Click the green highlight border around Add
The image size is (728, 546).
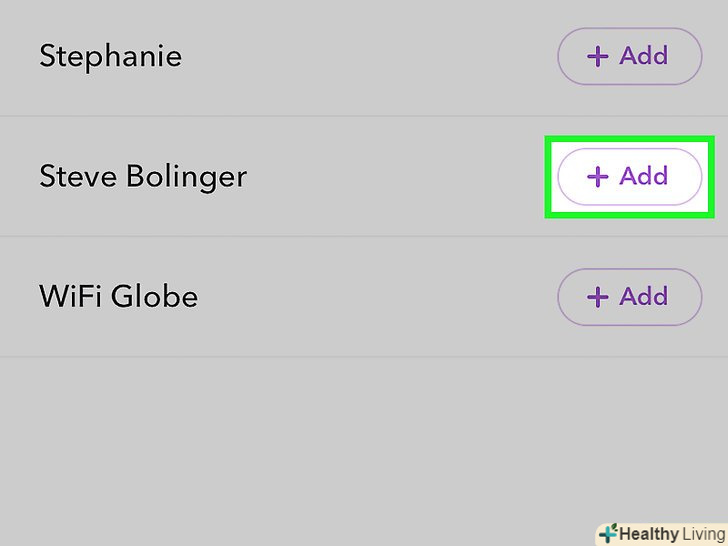point(549,177)
